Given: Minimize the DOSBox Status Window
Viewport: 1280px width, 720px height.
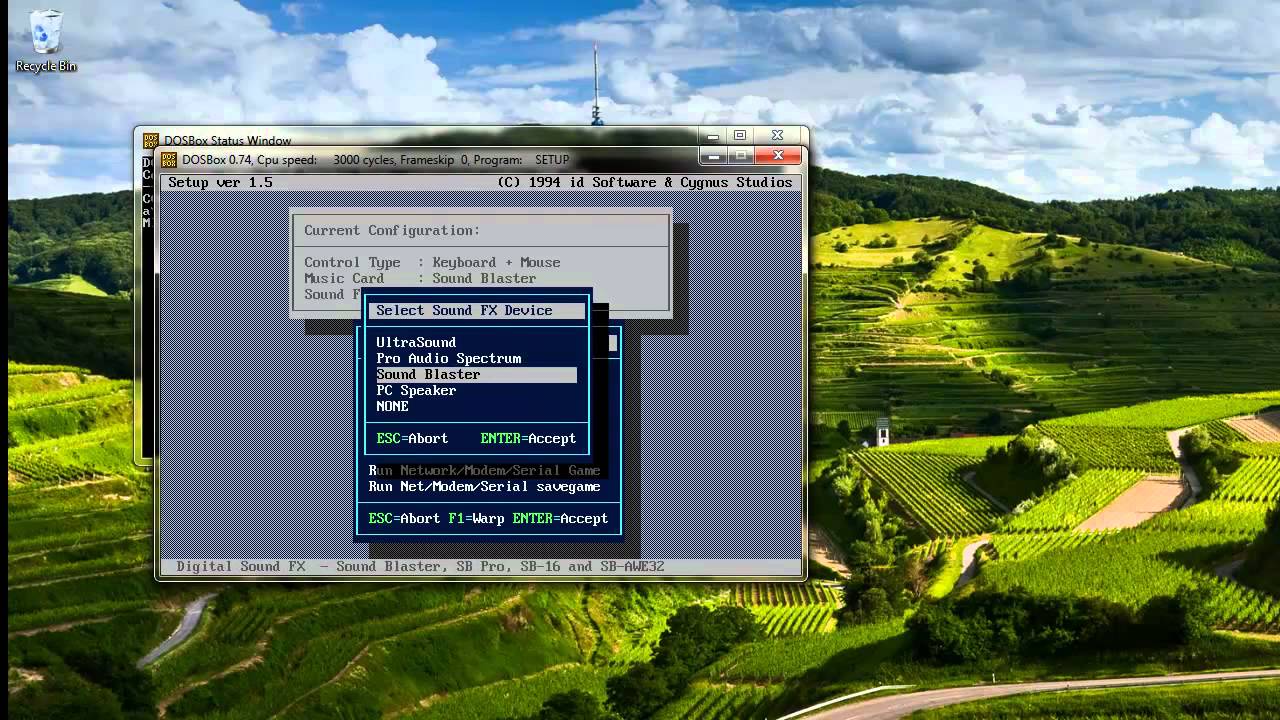Looking at the screenshot, I should tap(712, 135).
